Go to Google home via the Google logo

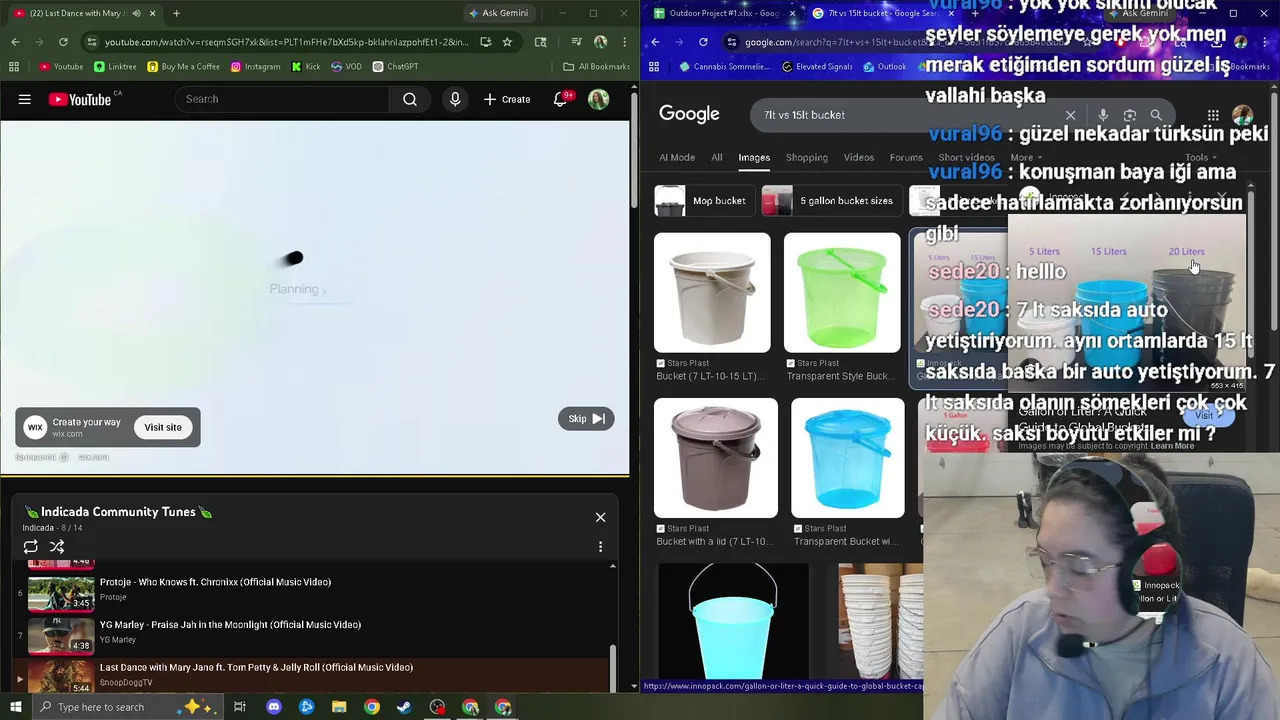(x=689, y=114)
